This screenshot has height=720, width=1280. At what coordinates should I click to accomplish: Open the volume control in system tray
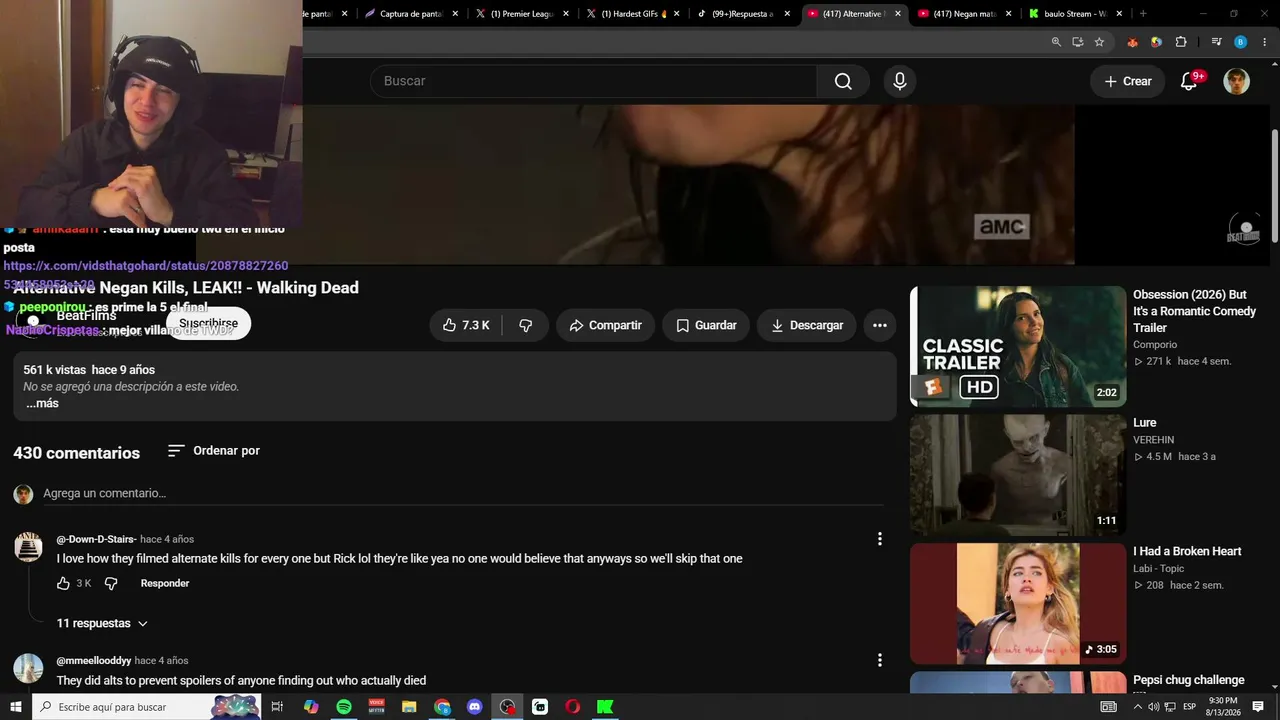coord(1153,707)
